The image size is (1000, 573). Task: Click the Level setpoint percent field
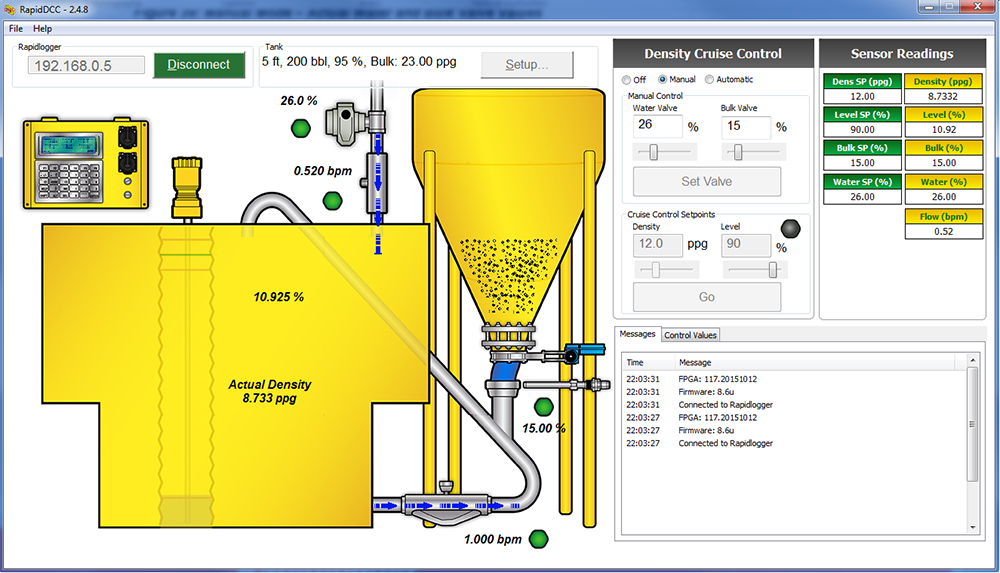[x=746, y=245]
